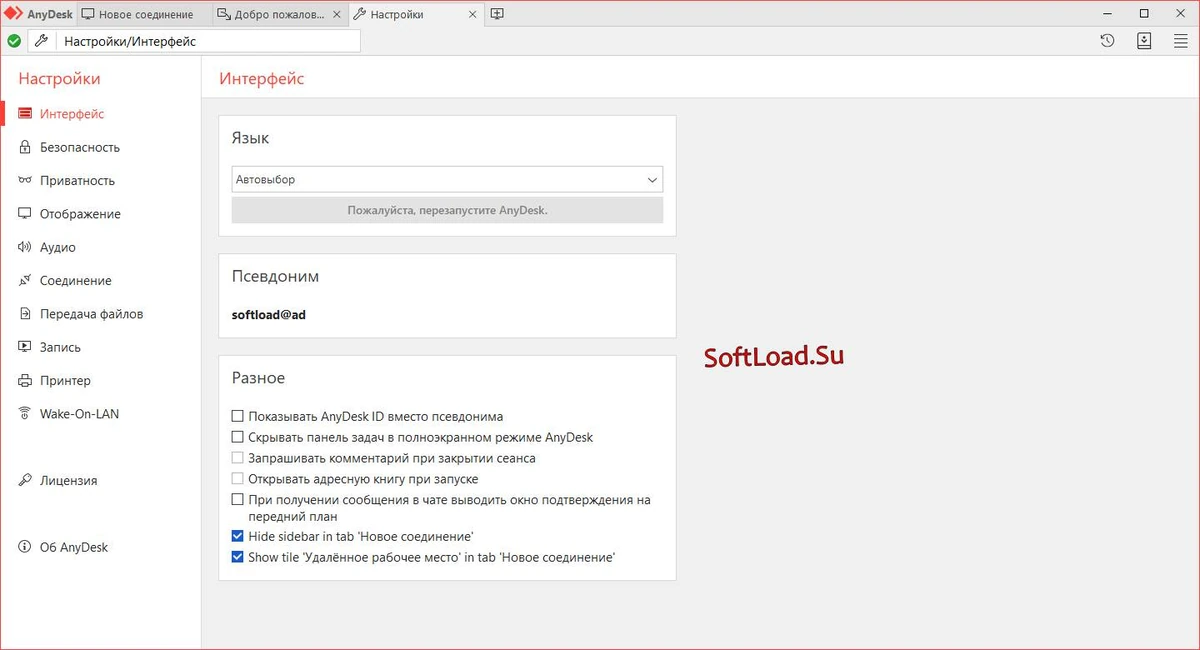Click the Privacy glasses icon
1200x650 pixels.
click(x=25, y=181)
